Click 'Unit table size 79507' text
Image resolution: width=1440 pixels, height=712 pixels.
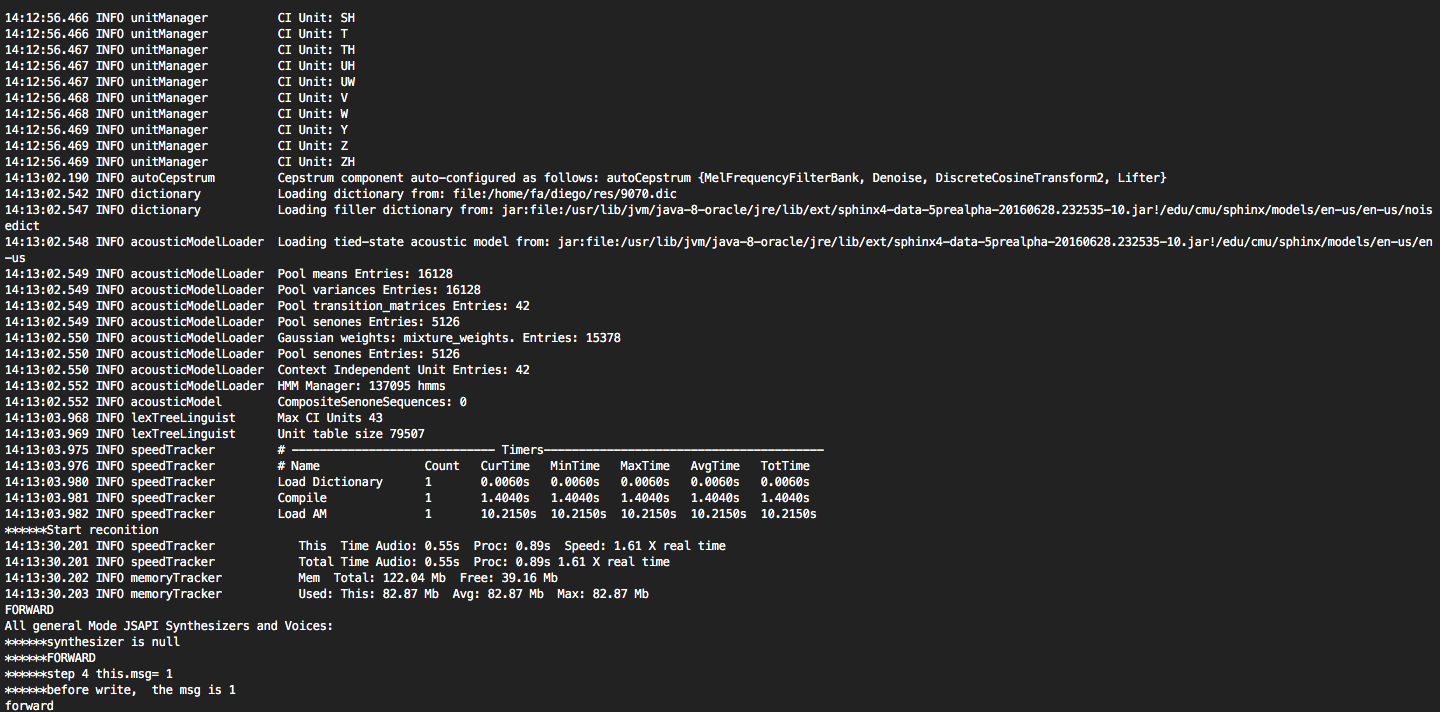[351, 434]
